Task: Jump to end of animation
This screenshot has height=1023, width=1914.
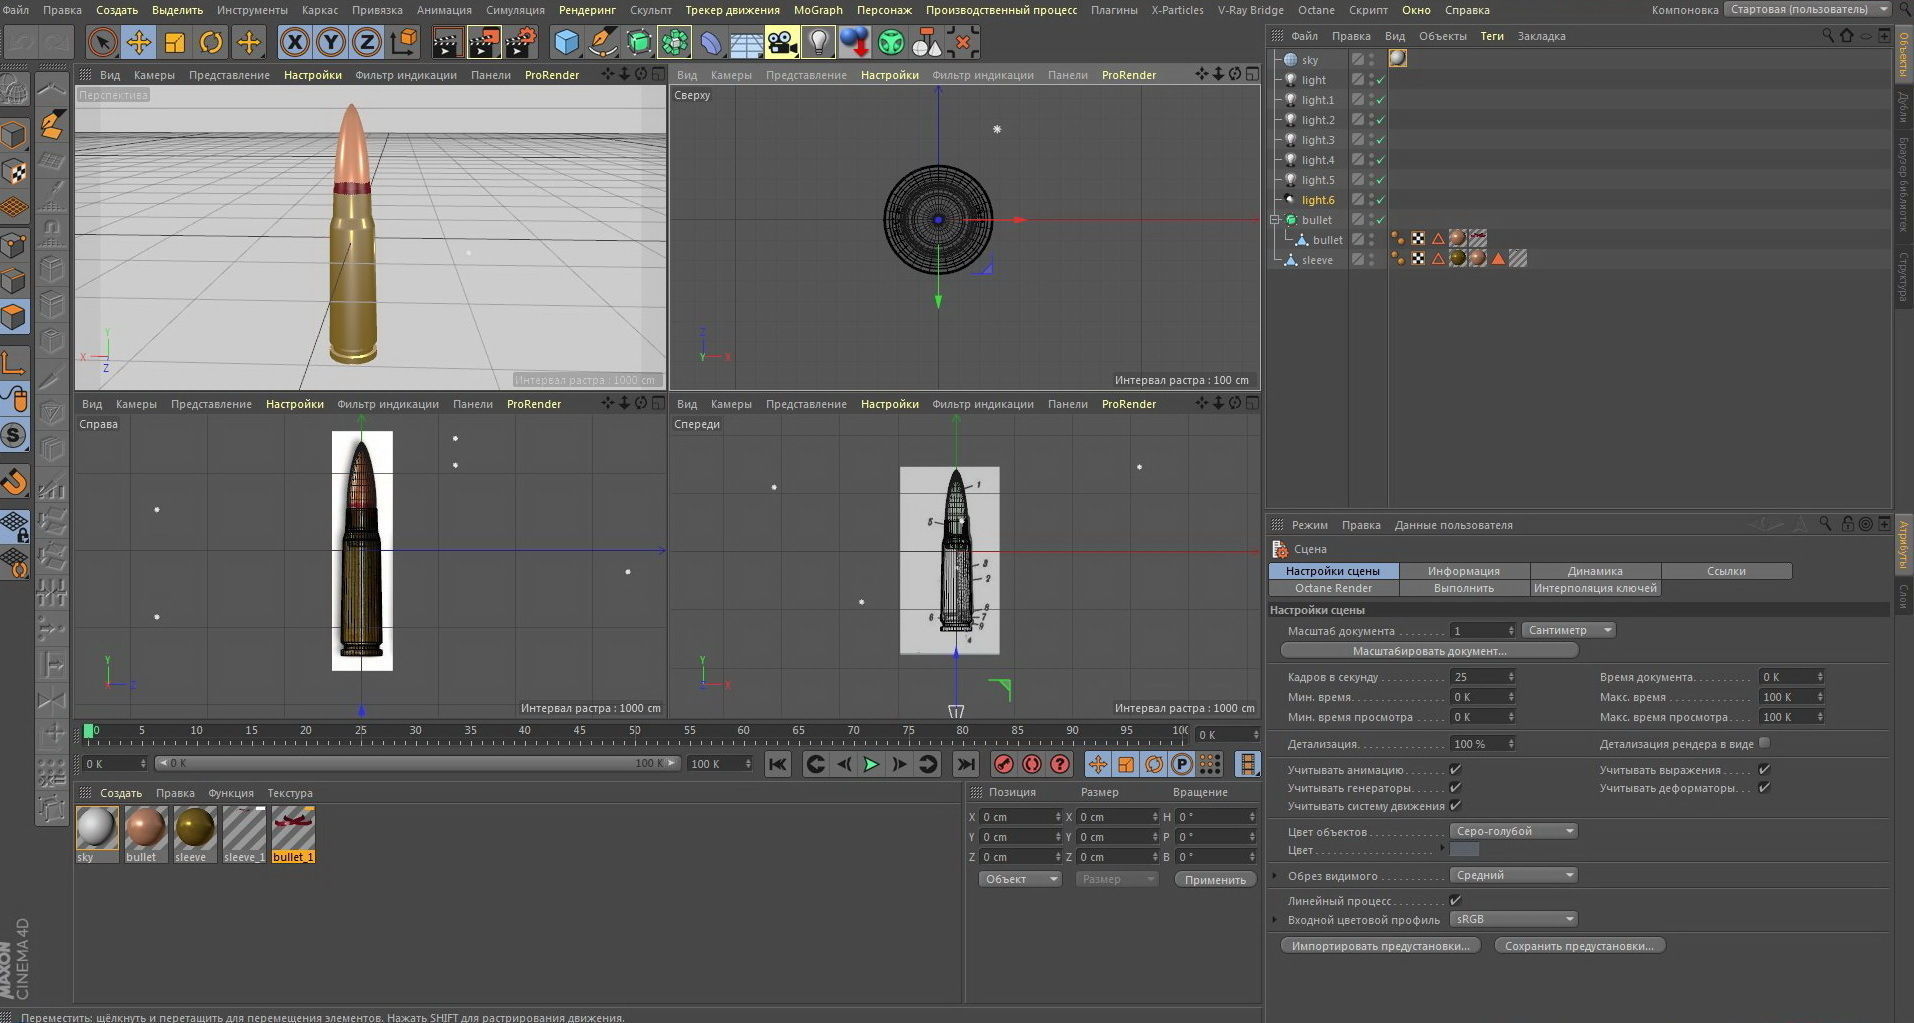Action: click(965, 764)
